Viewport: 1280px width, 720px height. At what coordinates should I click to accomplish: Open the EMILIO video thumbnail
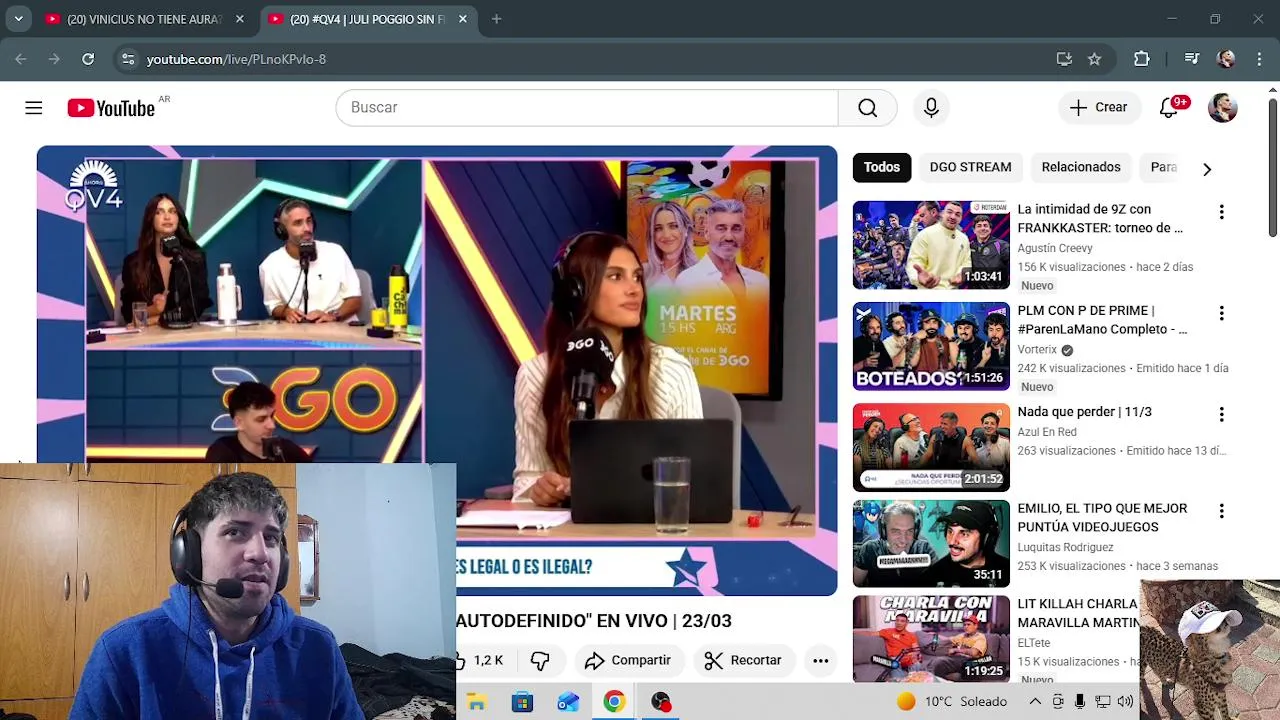point(931,543)
